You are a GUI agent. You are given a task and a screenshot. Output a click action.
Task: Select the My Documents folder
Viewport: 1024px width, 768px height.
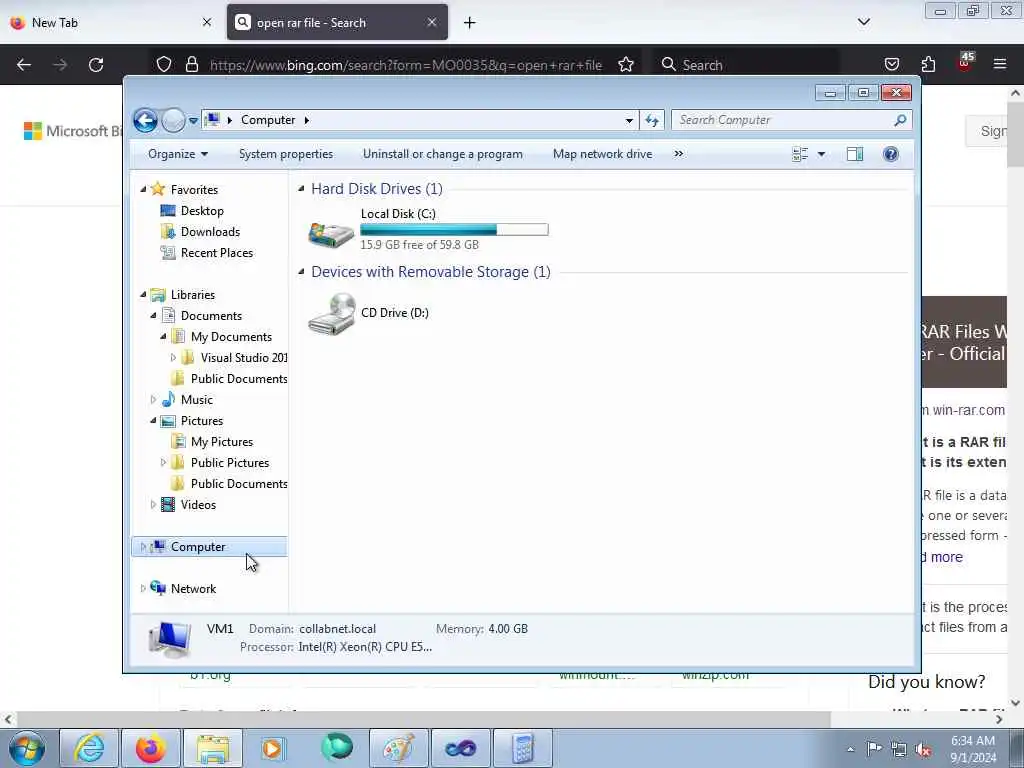click(x=231, y=337)
